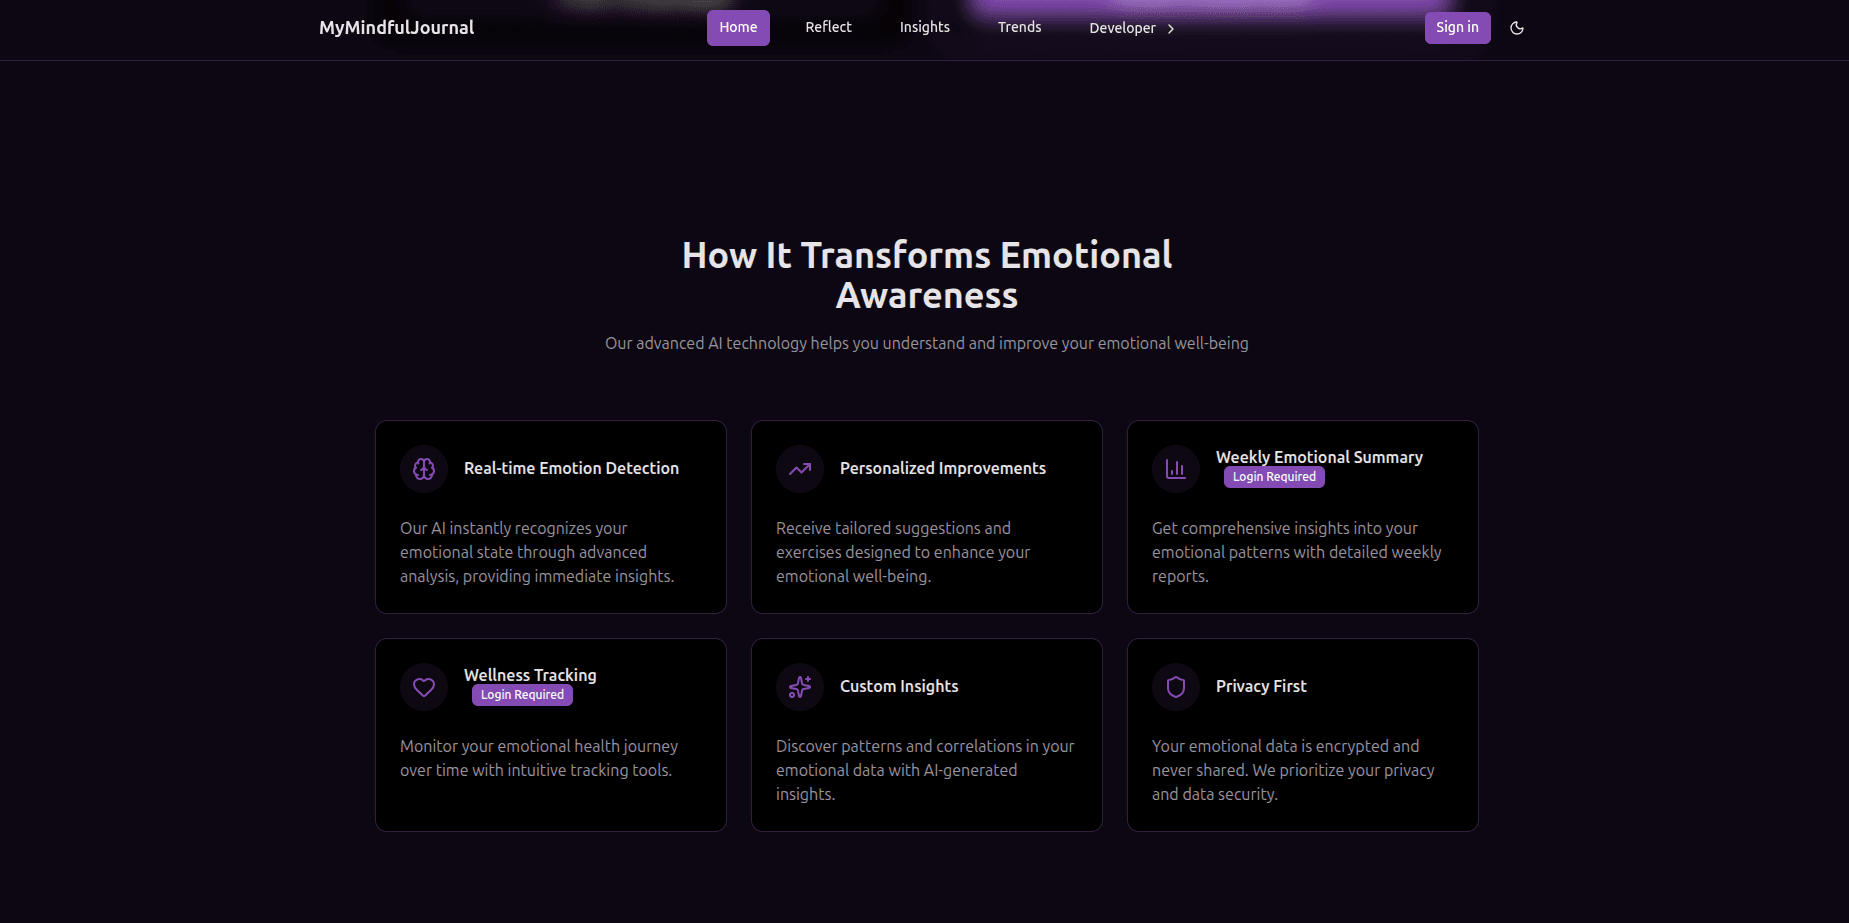Switch to the Trends page

tap(1019, 28)
